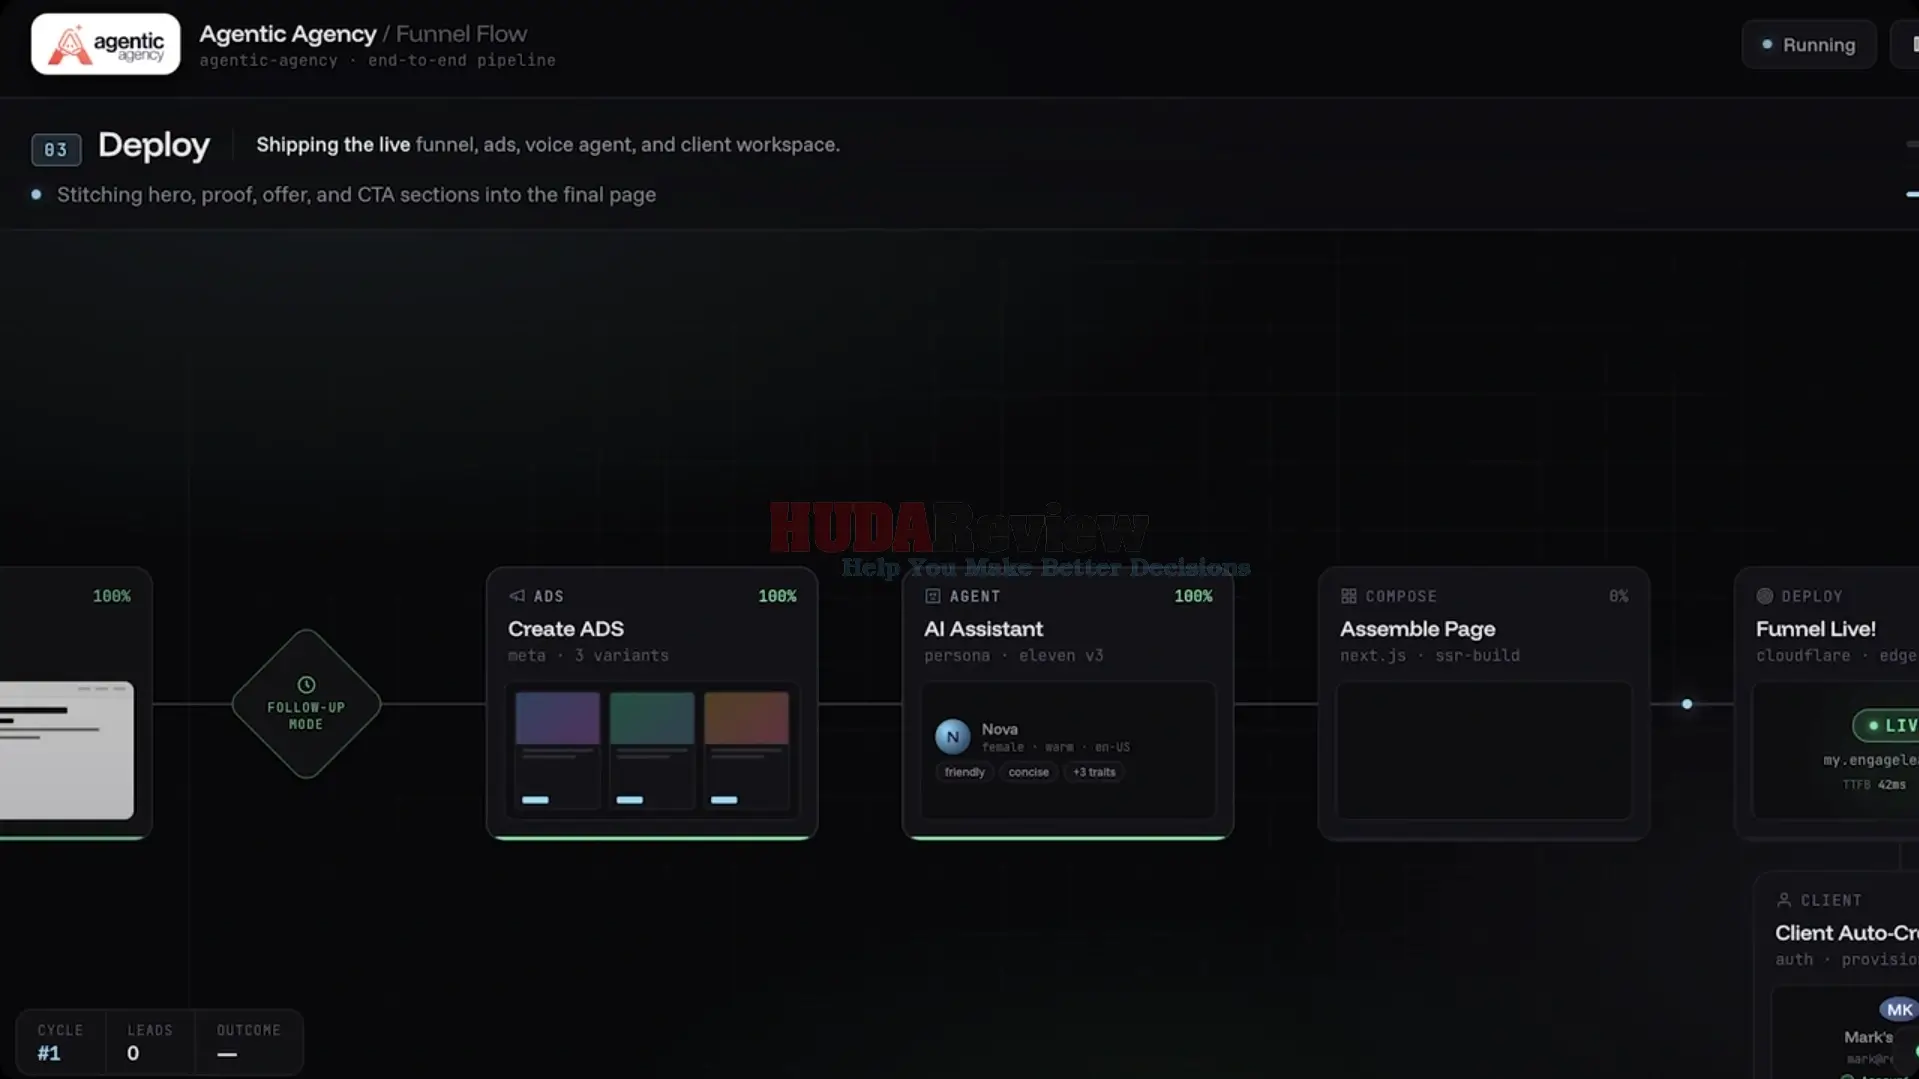
Task: Click the connector dot before Deploy card
Action: coord(1687,704)
